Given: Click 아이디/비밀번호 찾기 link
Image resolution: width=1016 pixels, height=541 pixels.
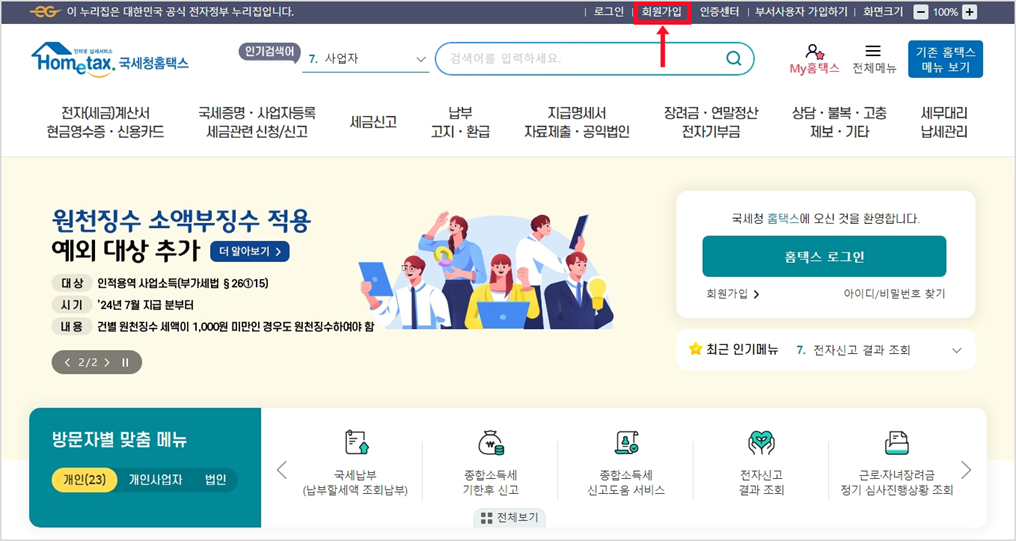Looking at the screenshot, I should click(x=894, y=294).
